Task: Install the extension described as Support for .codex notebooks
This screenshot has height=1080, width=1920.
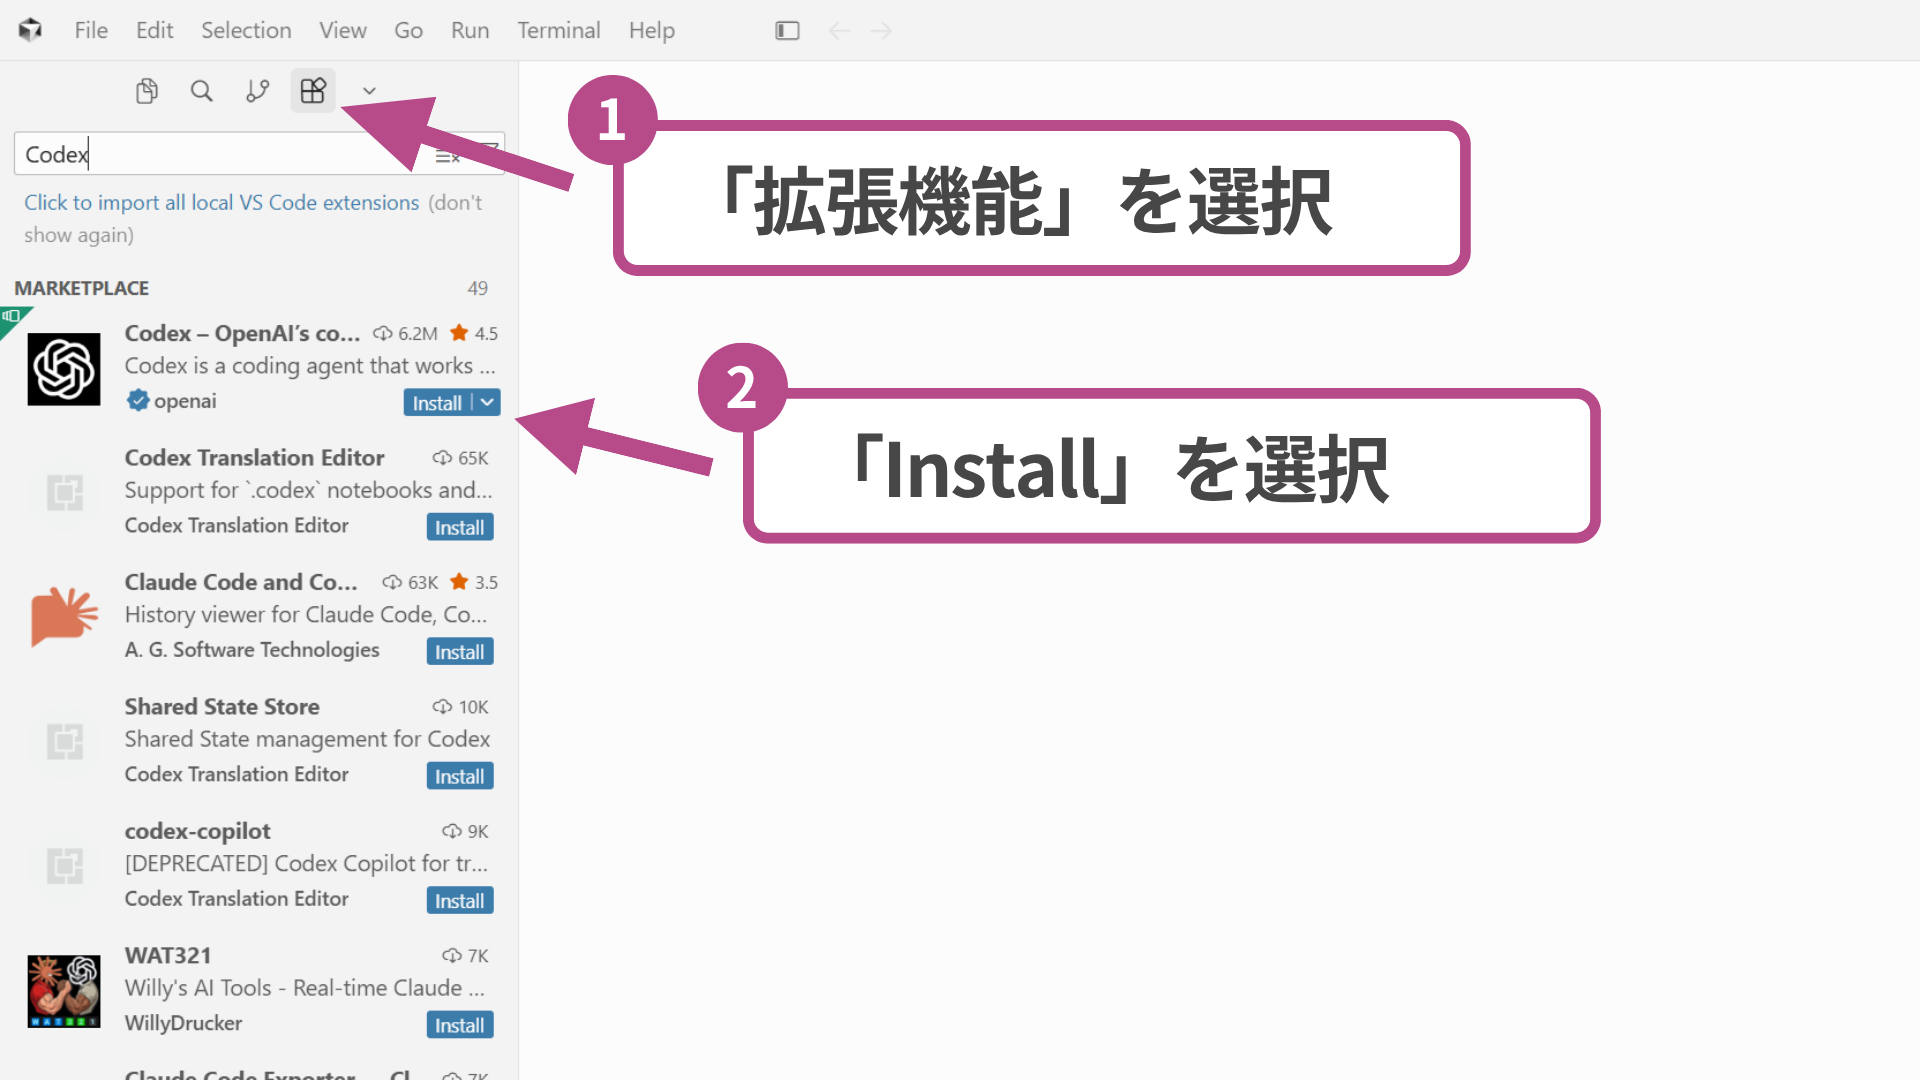Action: pyautogui.click(x=460, y=527)
